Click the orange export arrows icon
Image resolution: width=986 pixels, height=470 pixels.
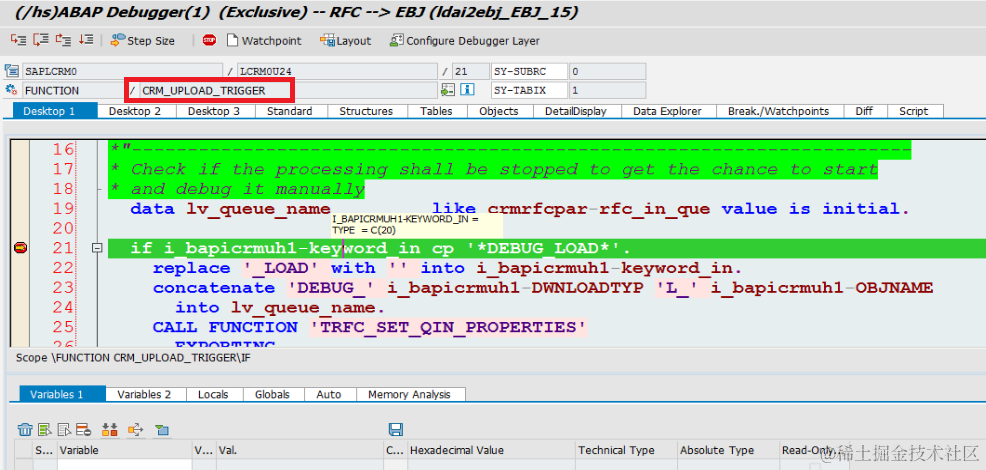click(136, 430)
